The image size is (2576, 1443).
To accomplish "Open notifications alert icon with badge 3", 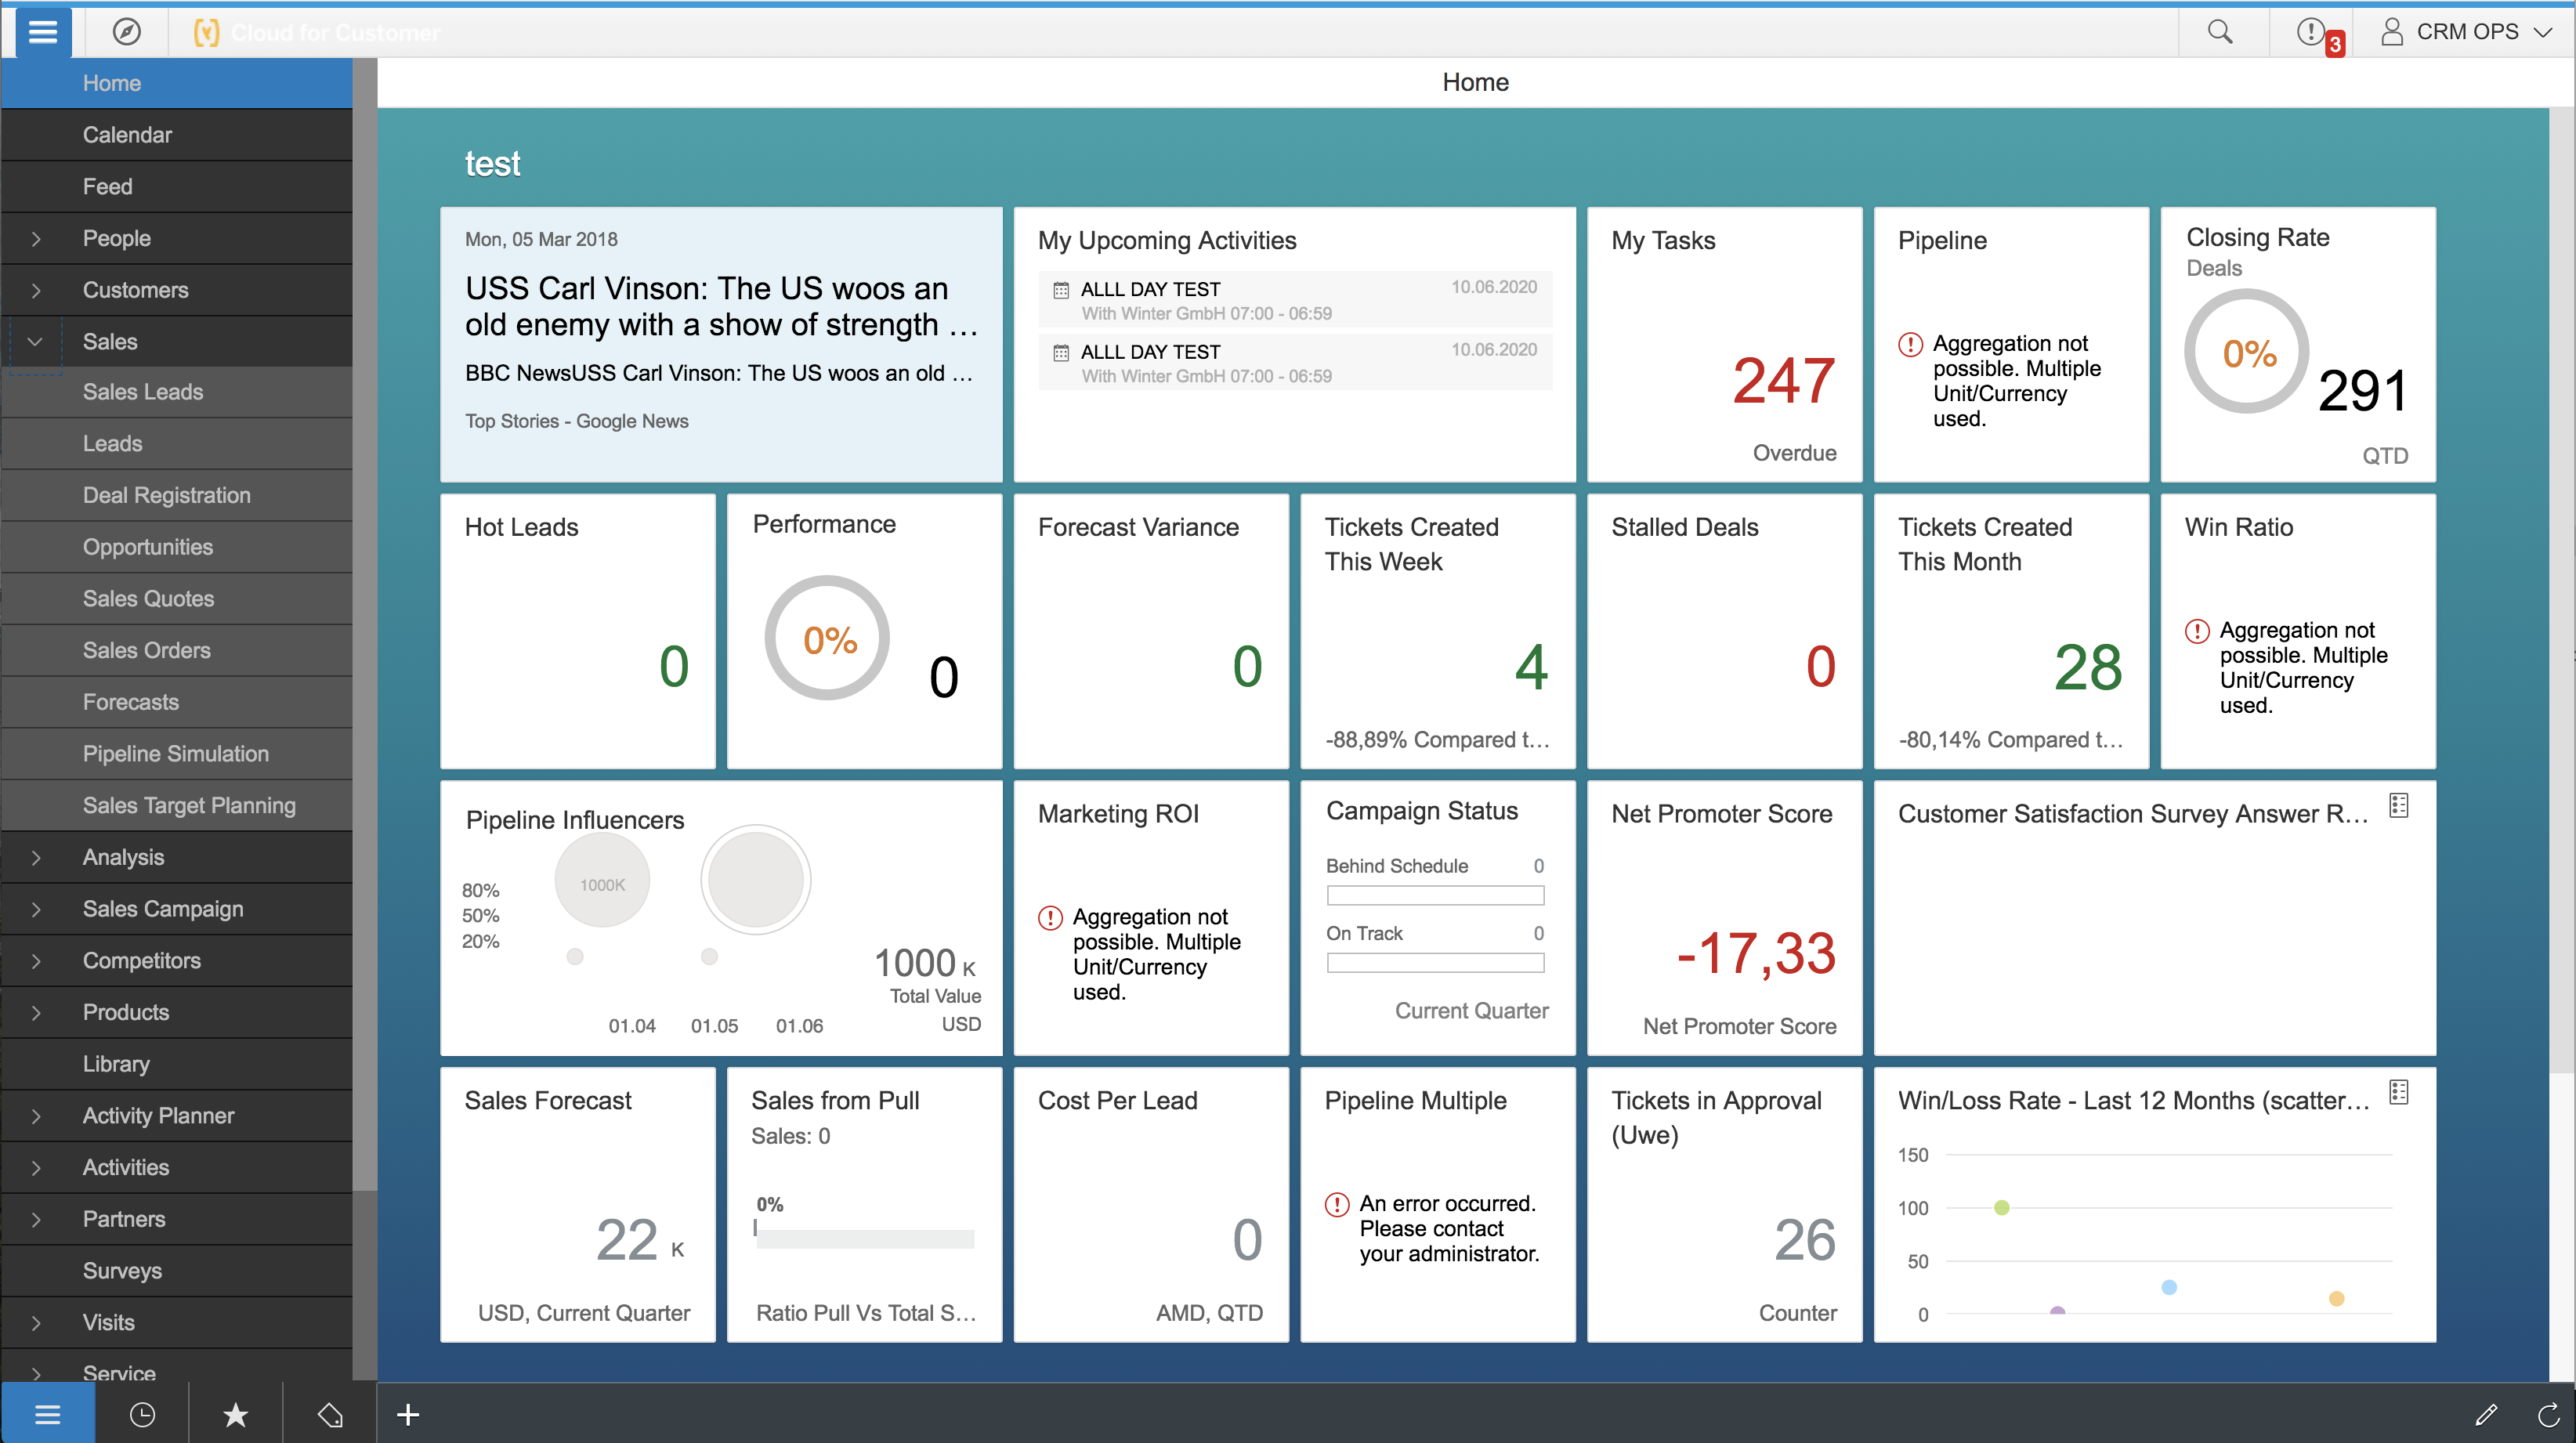I will pyautogui.click(x=2312, y=32).
